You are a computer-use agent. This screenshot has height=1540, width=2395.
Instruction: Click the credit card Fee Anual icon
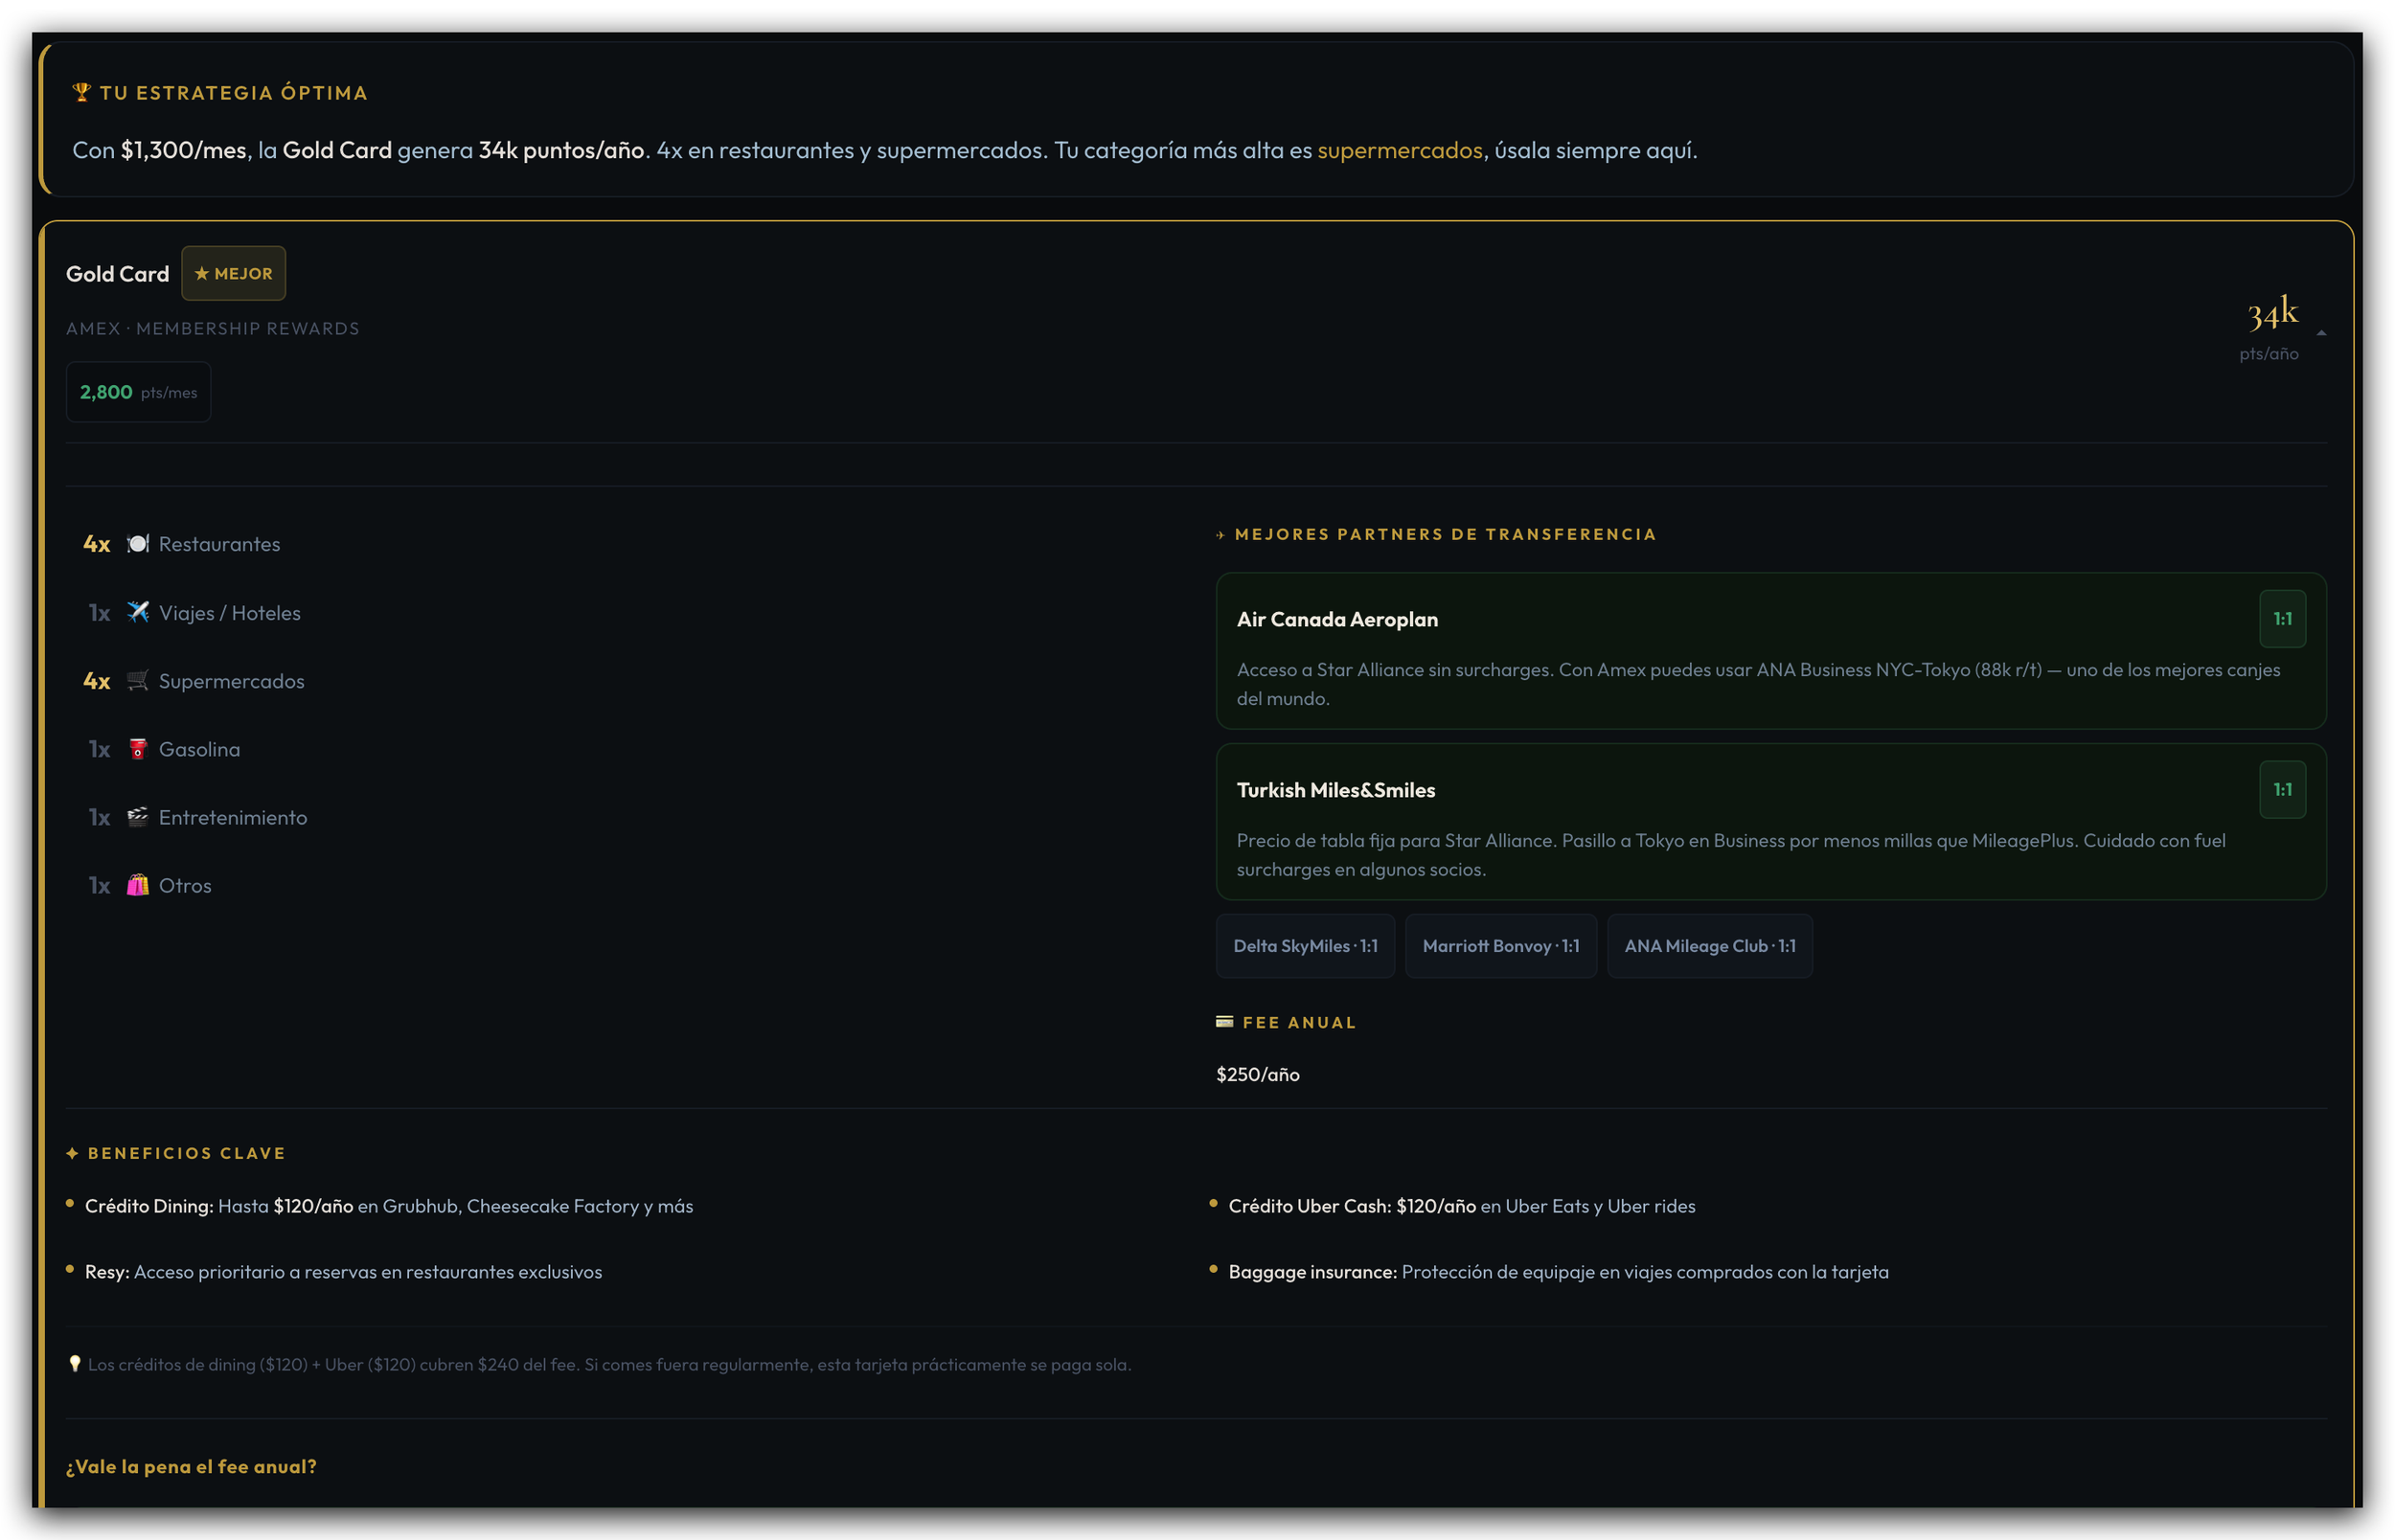tap(1224, 1022)
